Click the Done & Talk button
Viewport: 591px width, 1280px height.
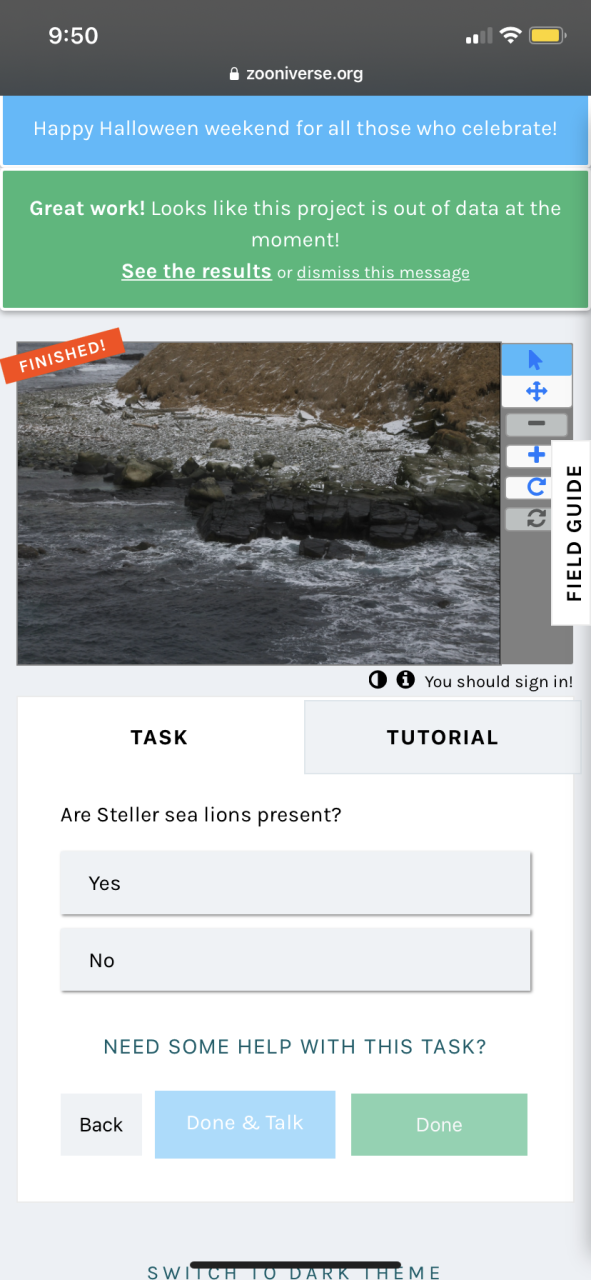pyautogui.click(x=245, y=1124)
